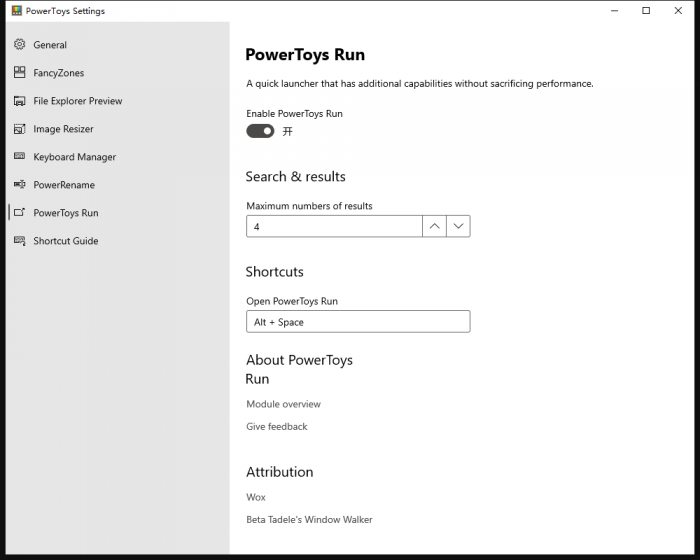Toggle the Enable PowerToys Run switch
Viewport: 700px width, 560px height.
260,131
